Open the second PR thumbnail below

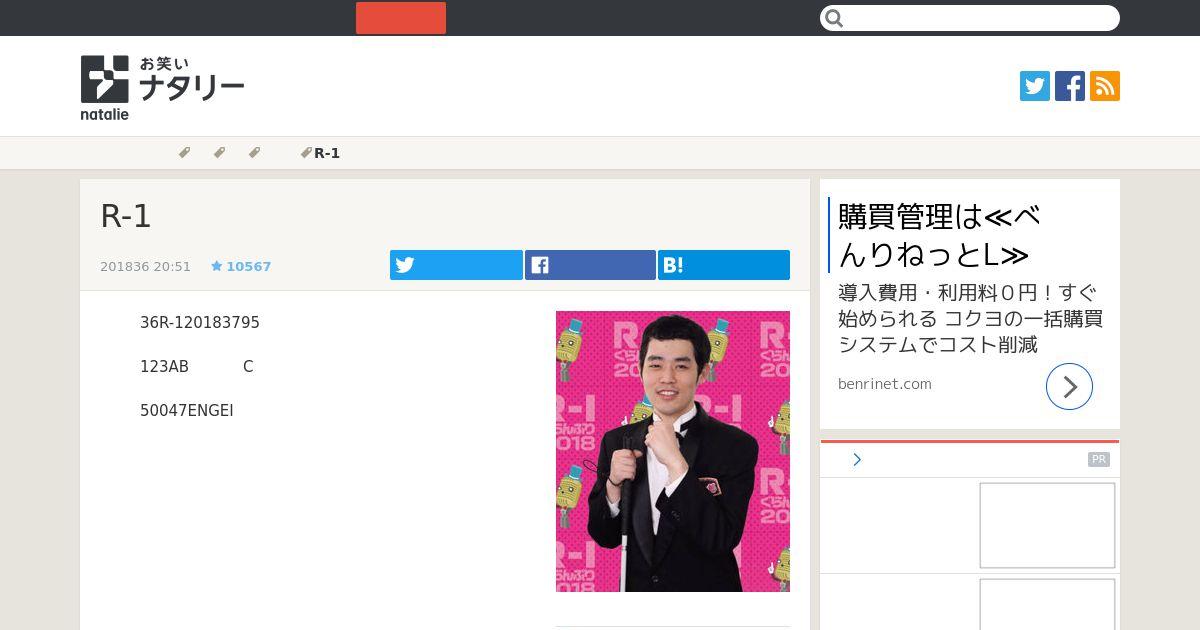[1047, 604]
